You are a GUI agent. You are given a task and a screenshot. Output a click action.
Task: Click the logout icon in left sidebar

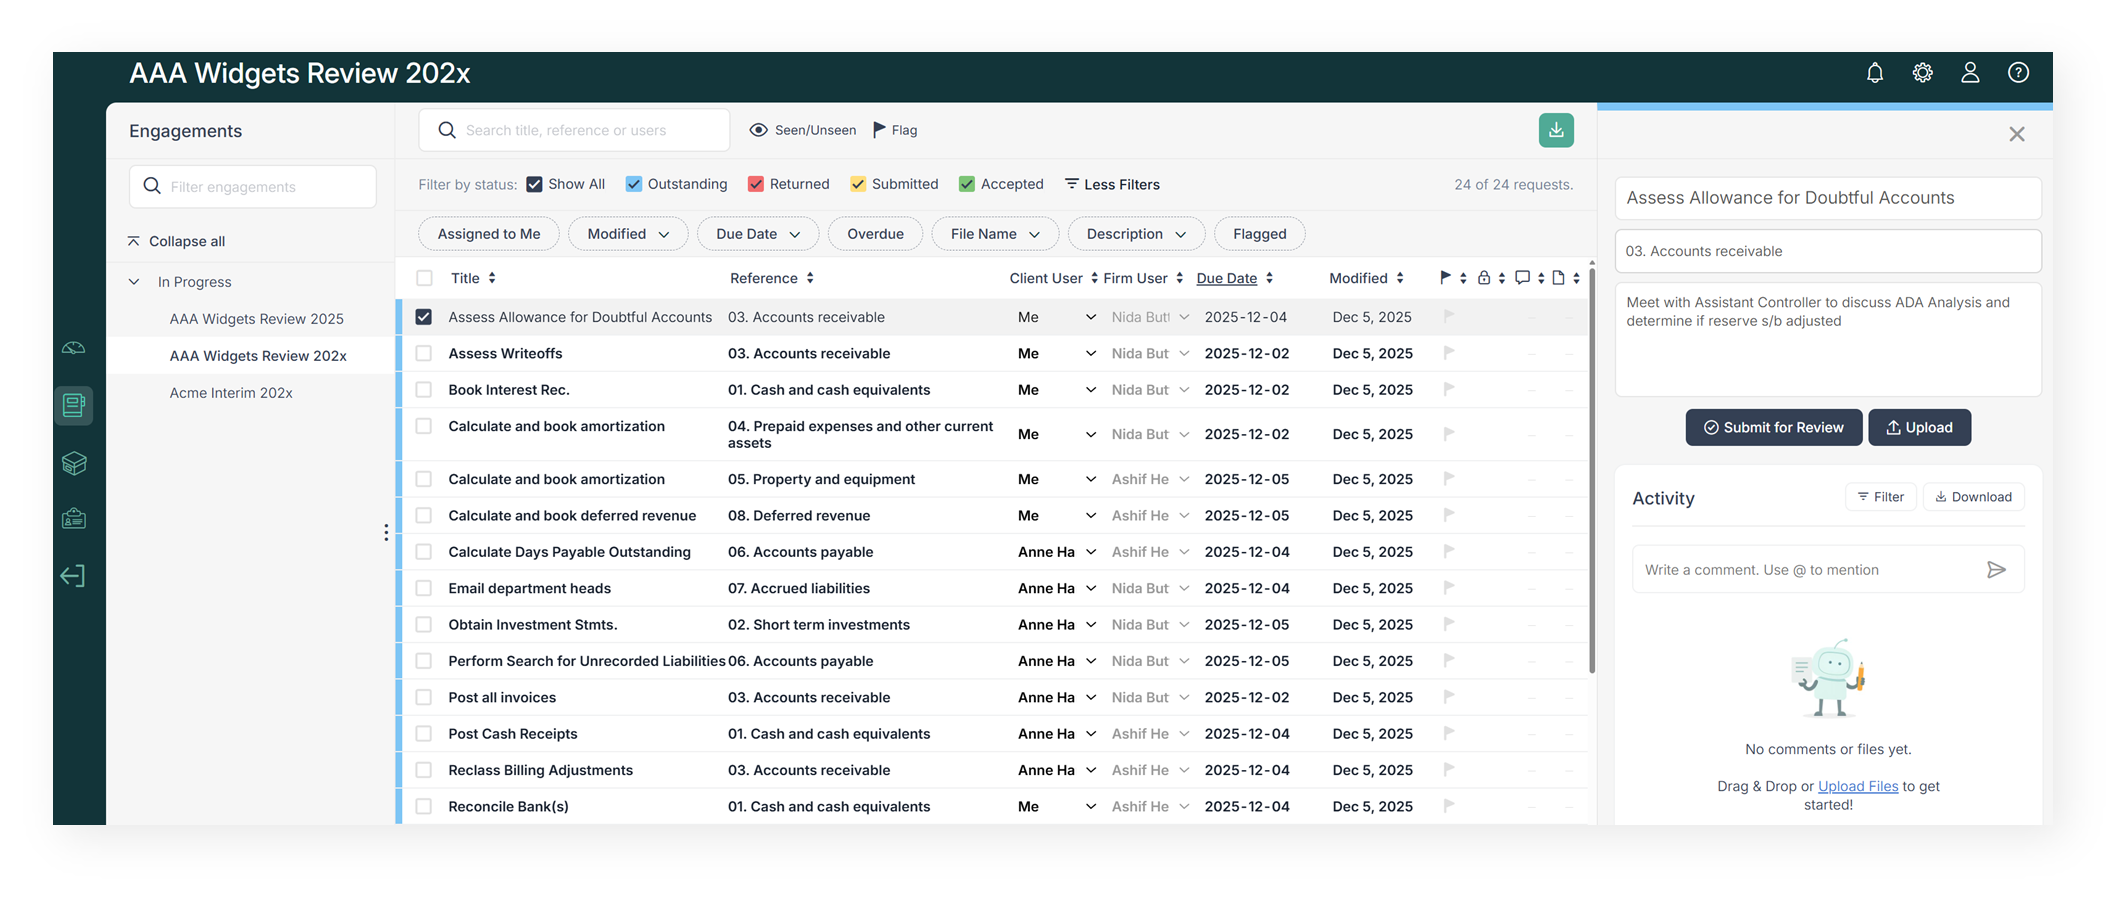73,576
